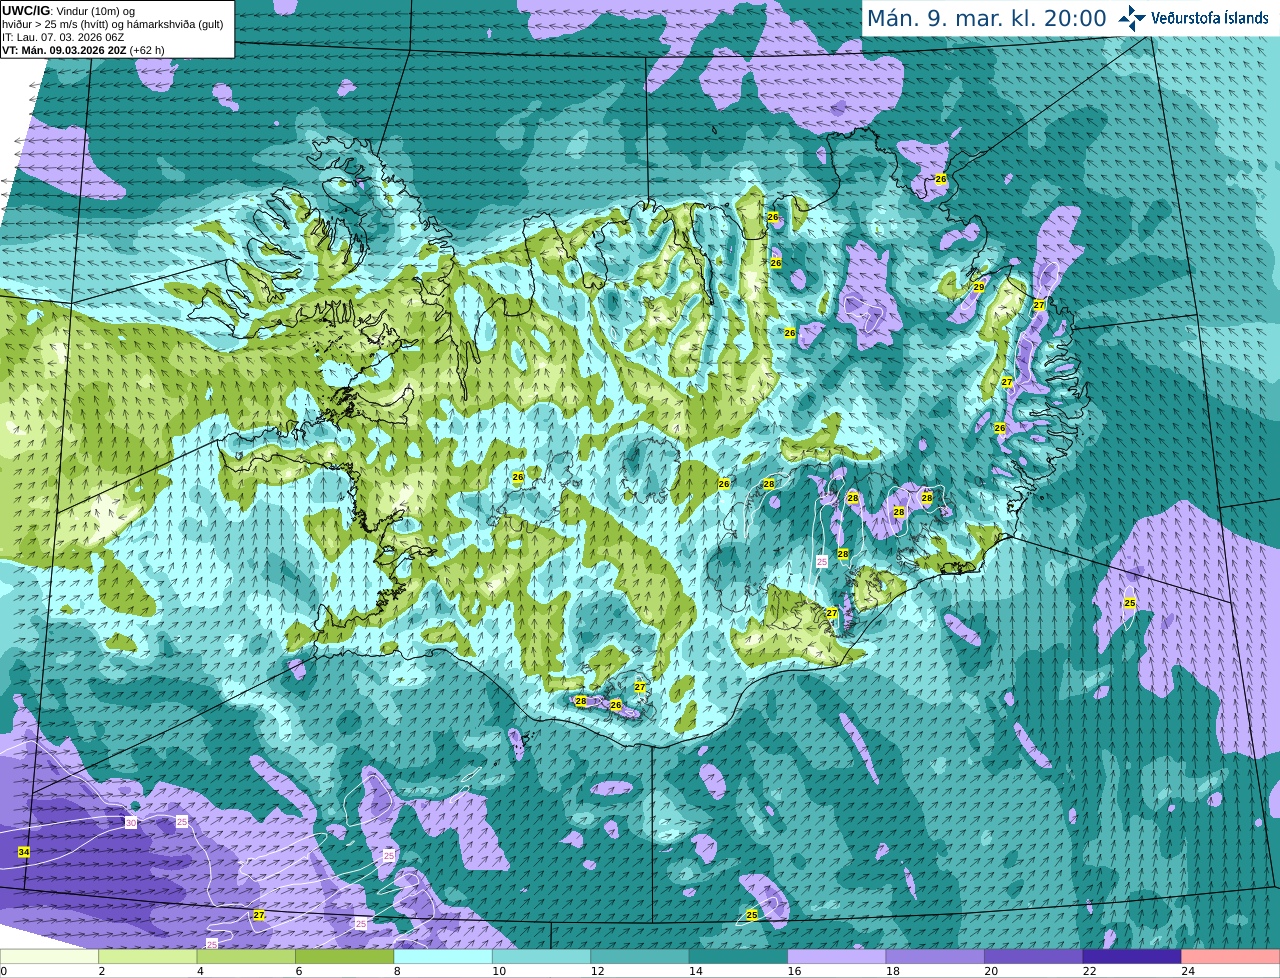Select the 14–16 m/s dark teal legend swatch

(739, 956)
